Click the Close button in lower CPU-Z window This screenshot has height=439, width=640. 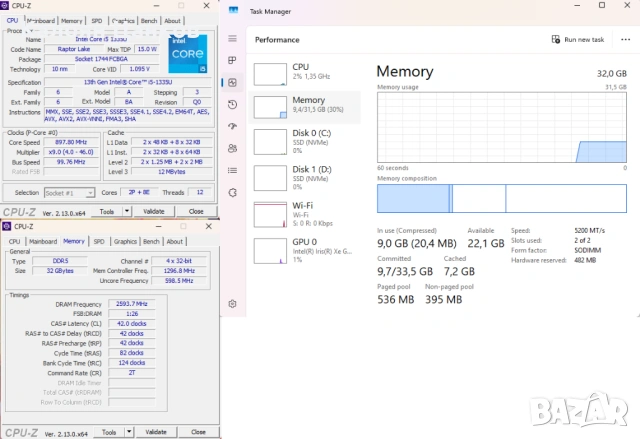[197, 432]
